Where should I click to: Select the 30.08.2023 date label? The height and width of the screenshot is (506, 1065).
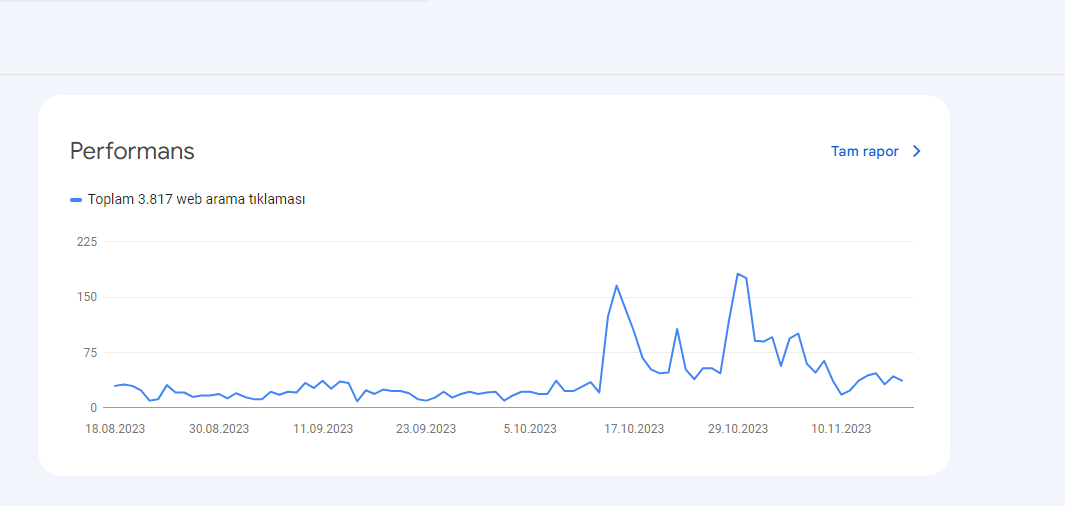point(219,429)
